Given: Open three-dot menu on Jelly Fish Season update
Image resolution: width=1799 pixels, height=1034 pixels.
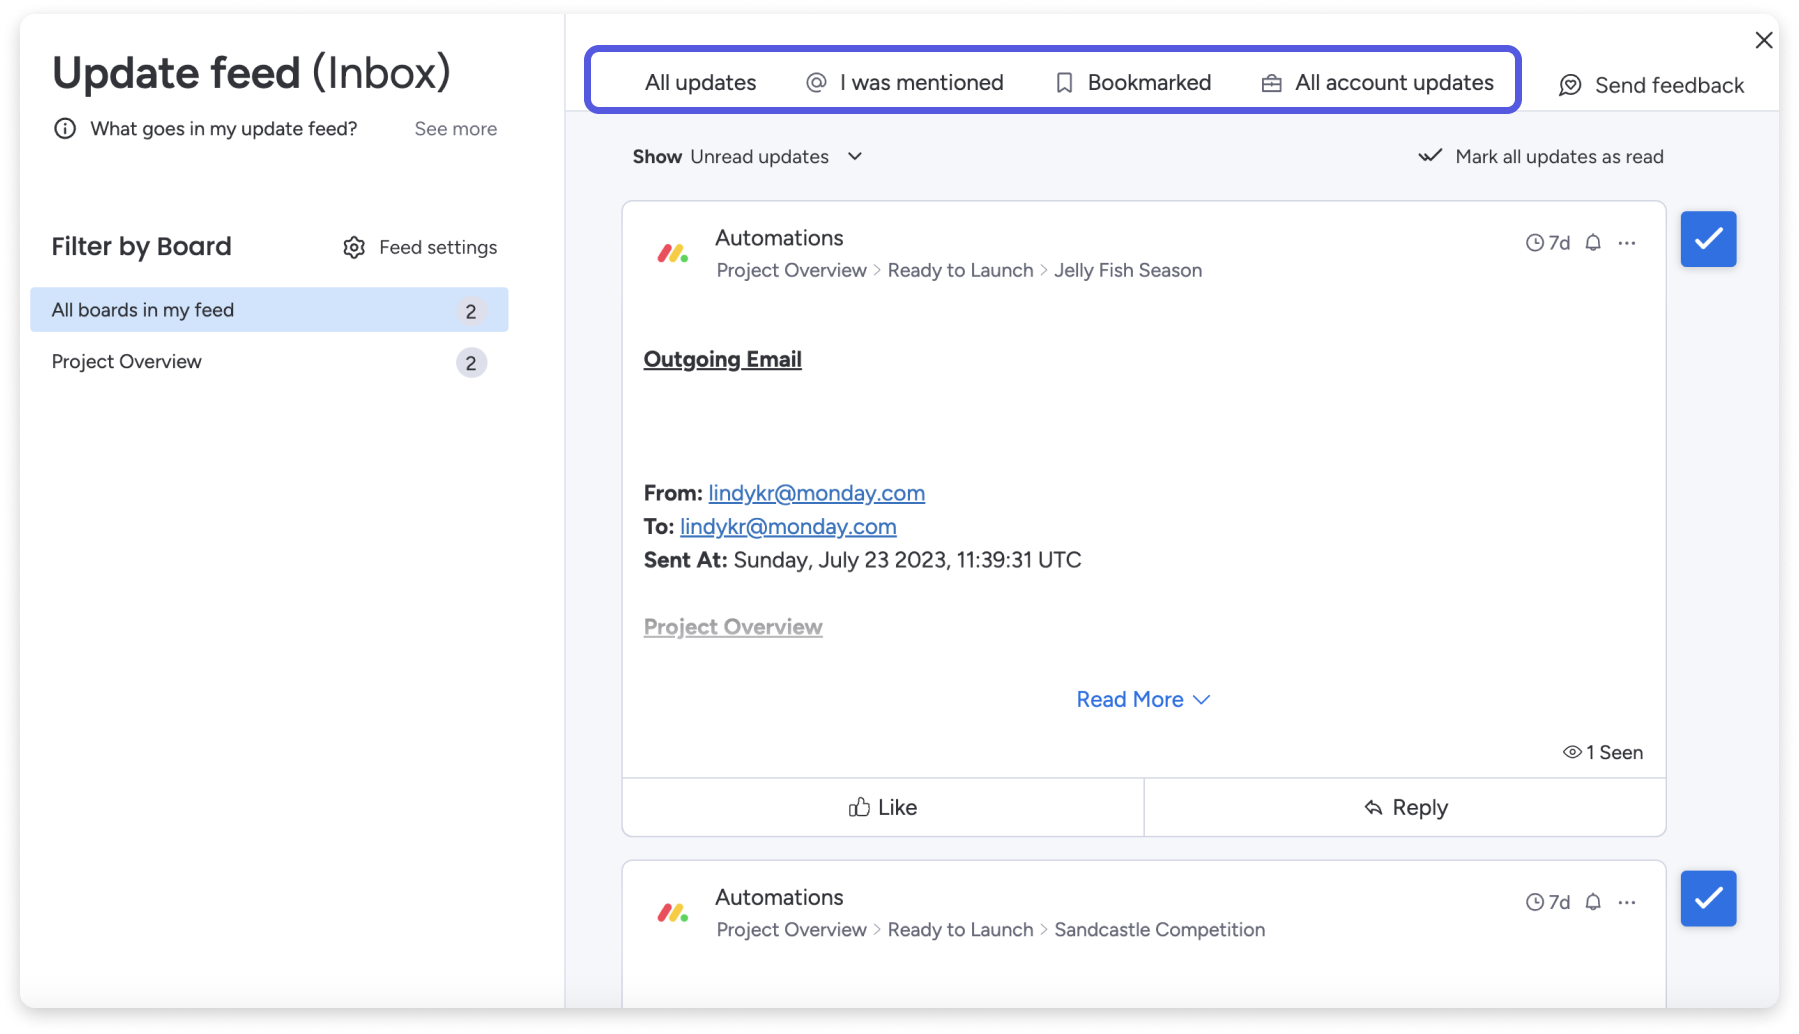Looking at the screenshot, I should [x=1627, y=243].
